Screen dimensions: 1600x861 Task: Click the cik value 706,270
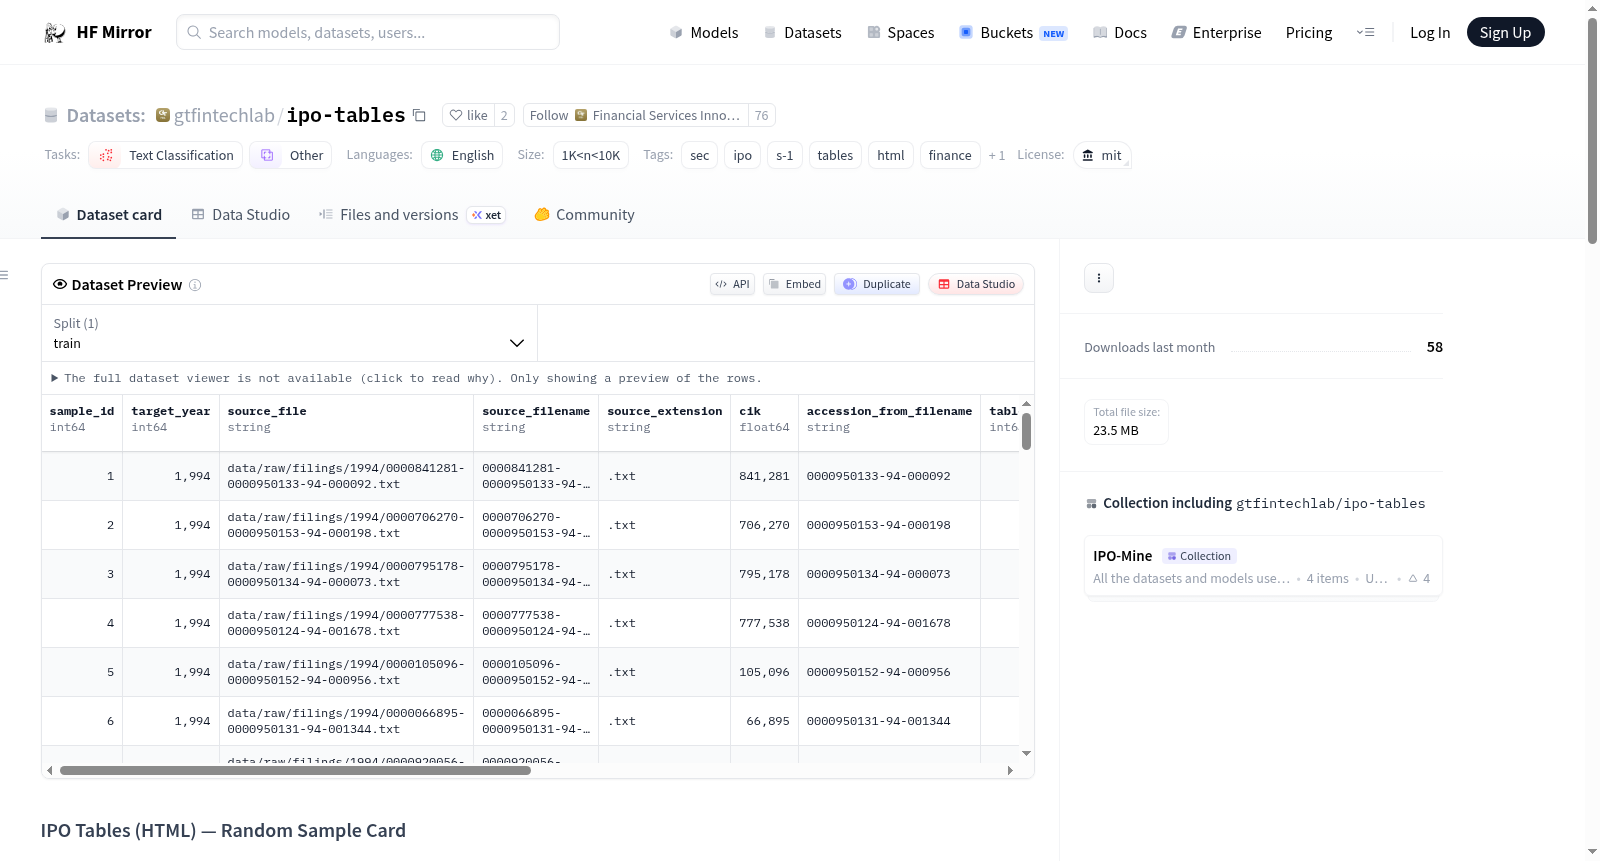764,525
